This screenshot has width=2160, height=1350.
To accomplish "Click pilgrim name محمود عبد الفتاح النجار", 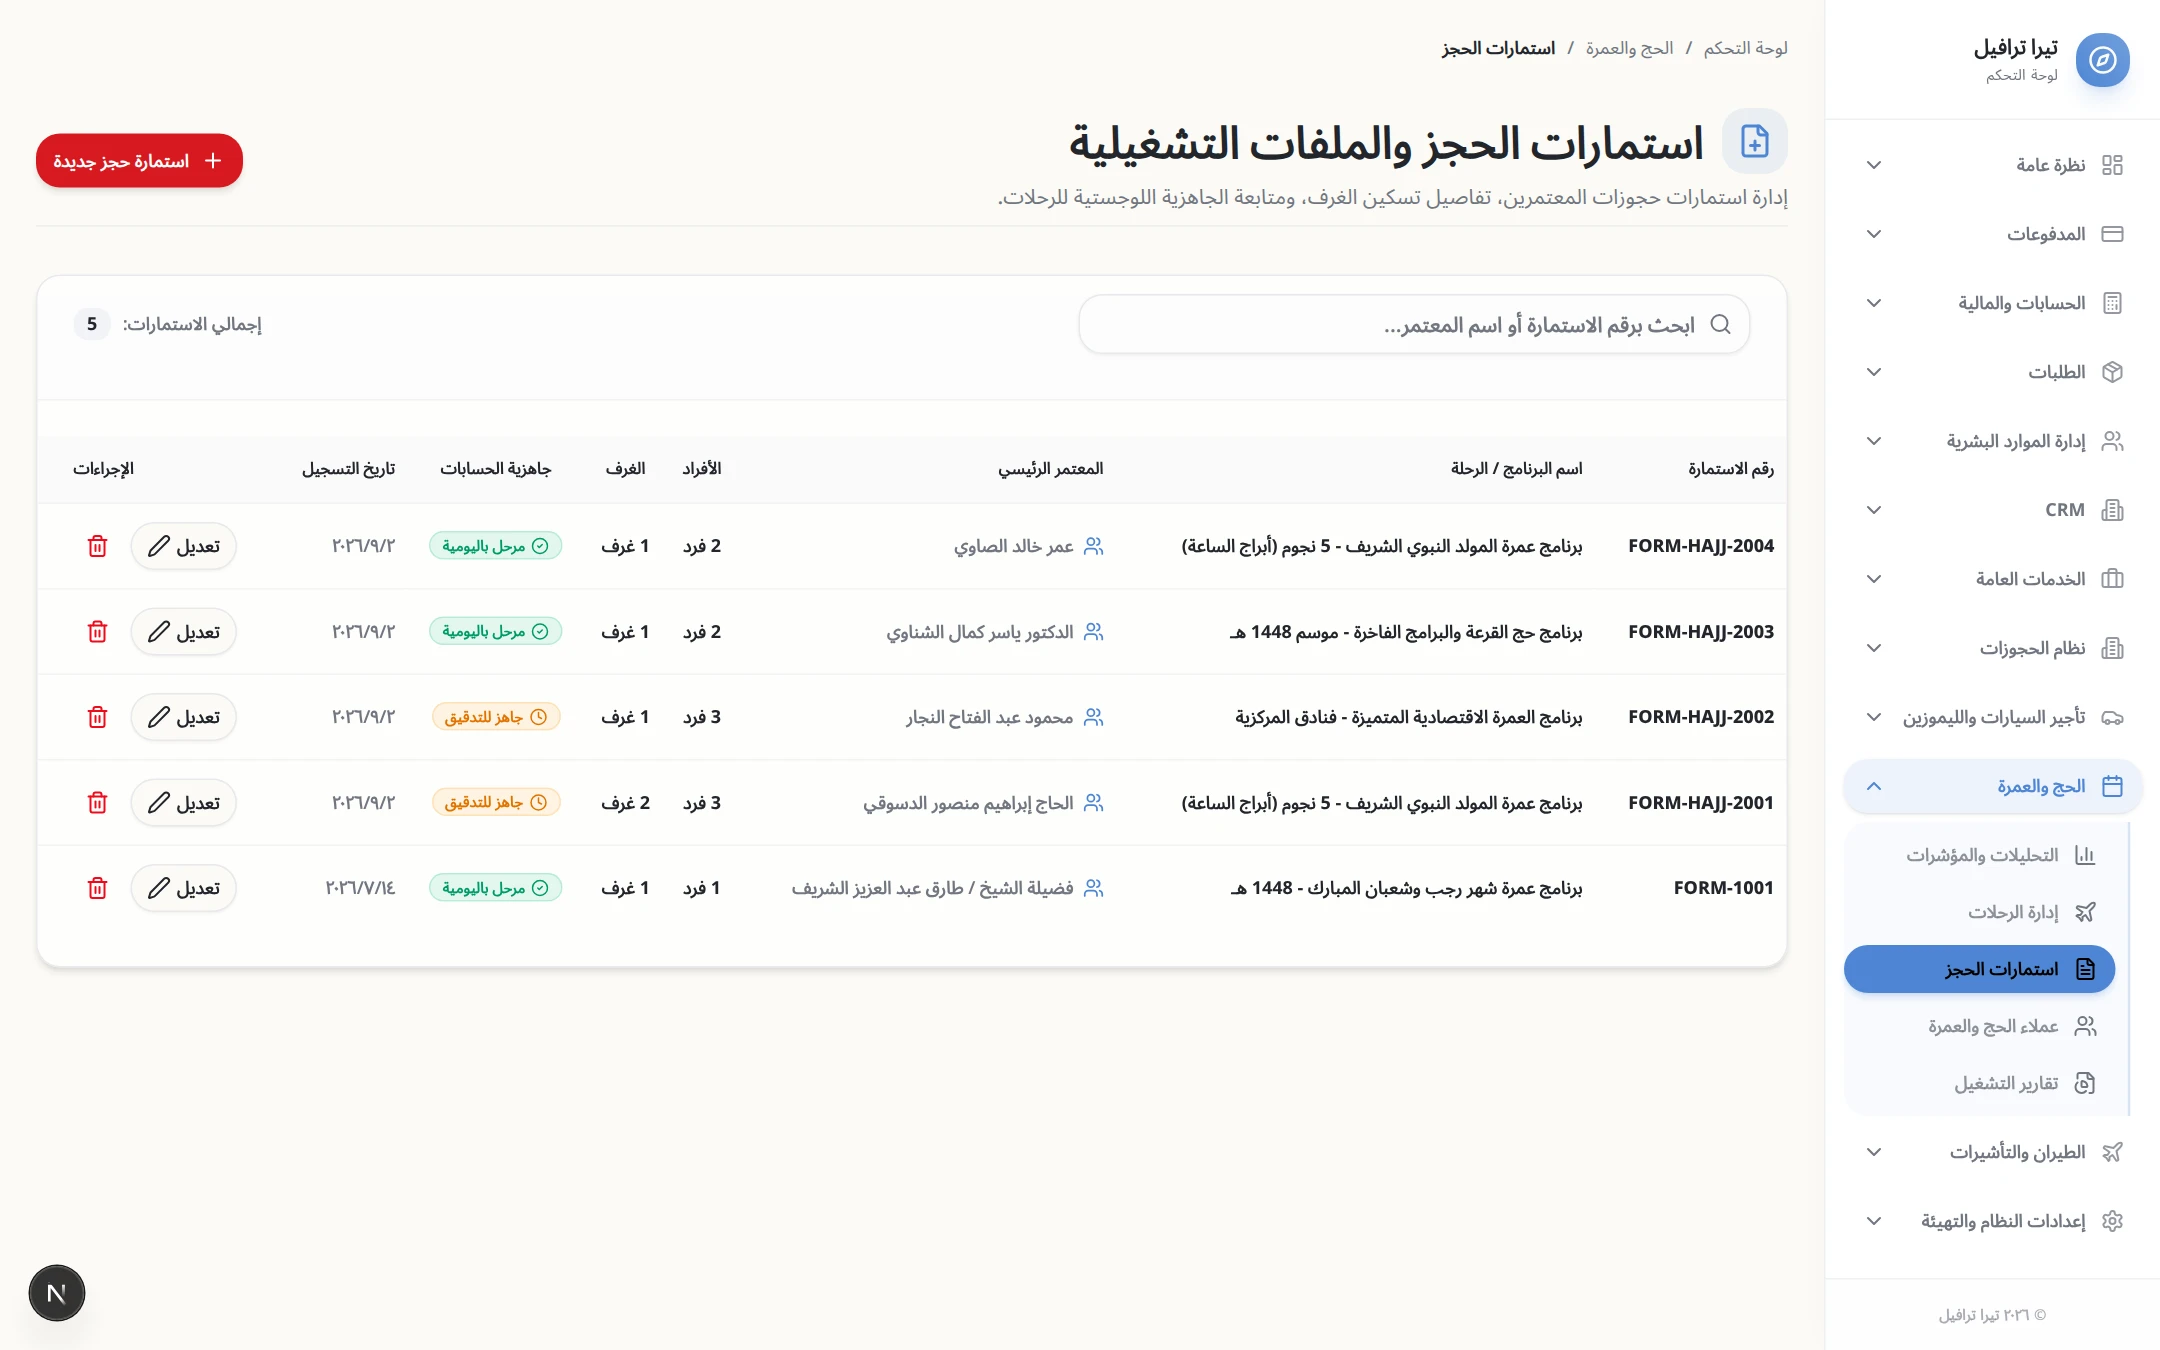I will 989,717.
